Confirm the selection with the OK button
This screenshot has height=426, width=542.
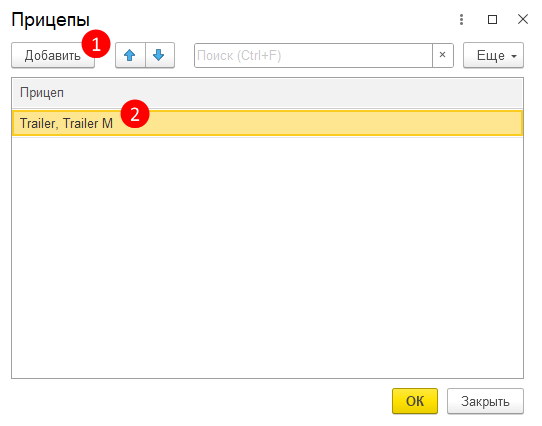point(415,401)
